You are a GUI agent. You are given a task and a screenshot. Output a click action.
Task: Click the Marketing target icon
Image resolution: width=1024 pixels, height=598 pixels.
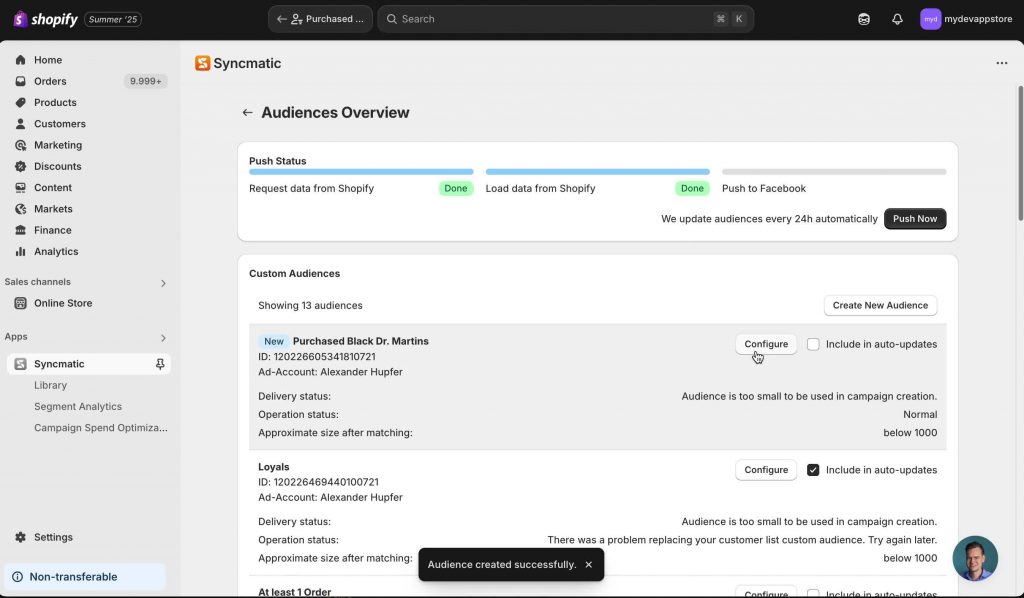(x=20, y=145)
